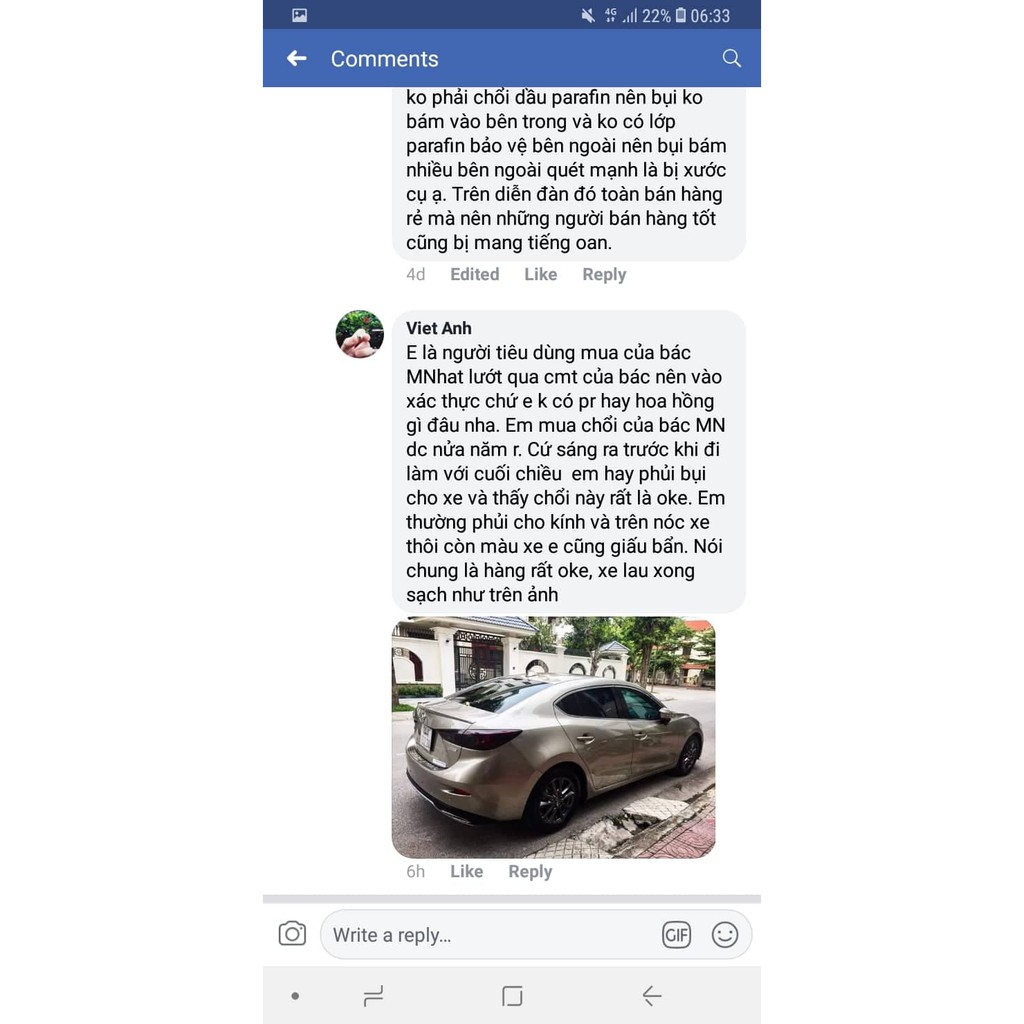Tap the Android home square button
This screenshot has height=1024, width=1024.
pyautogui.click(x=512, y=996)
